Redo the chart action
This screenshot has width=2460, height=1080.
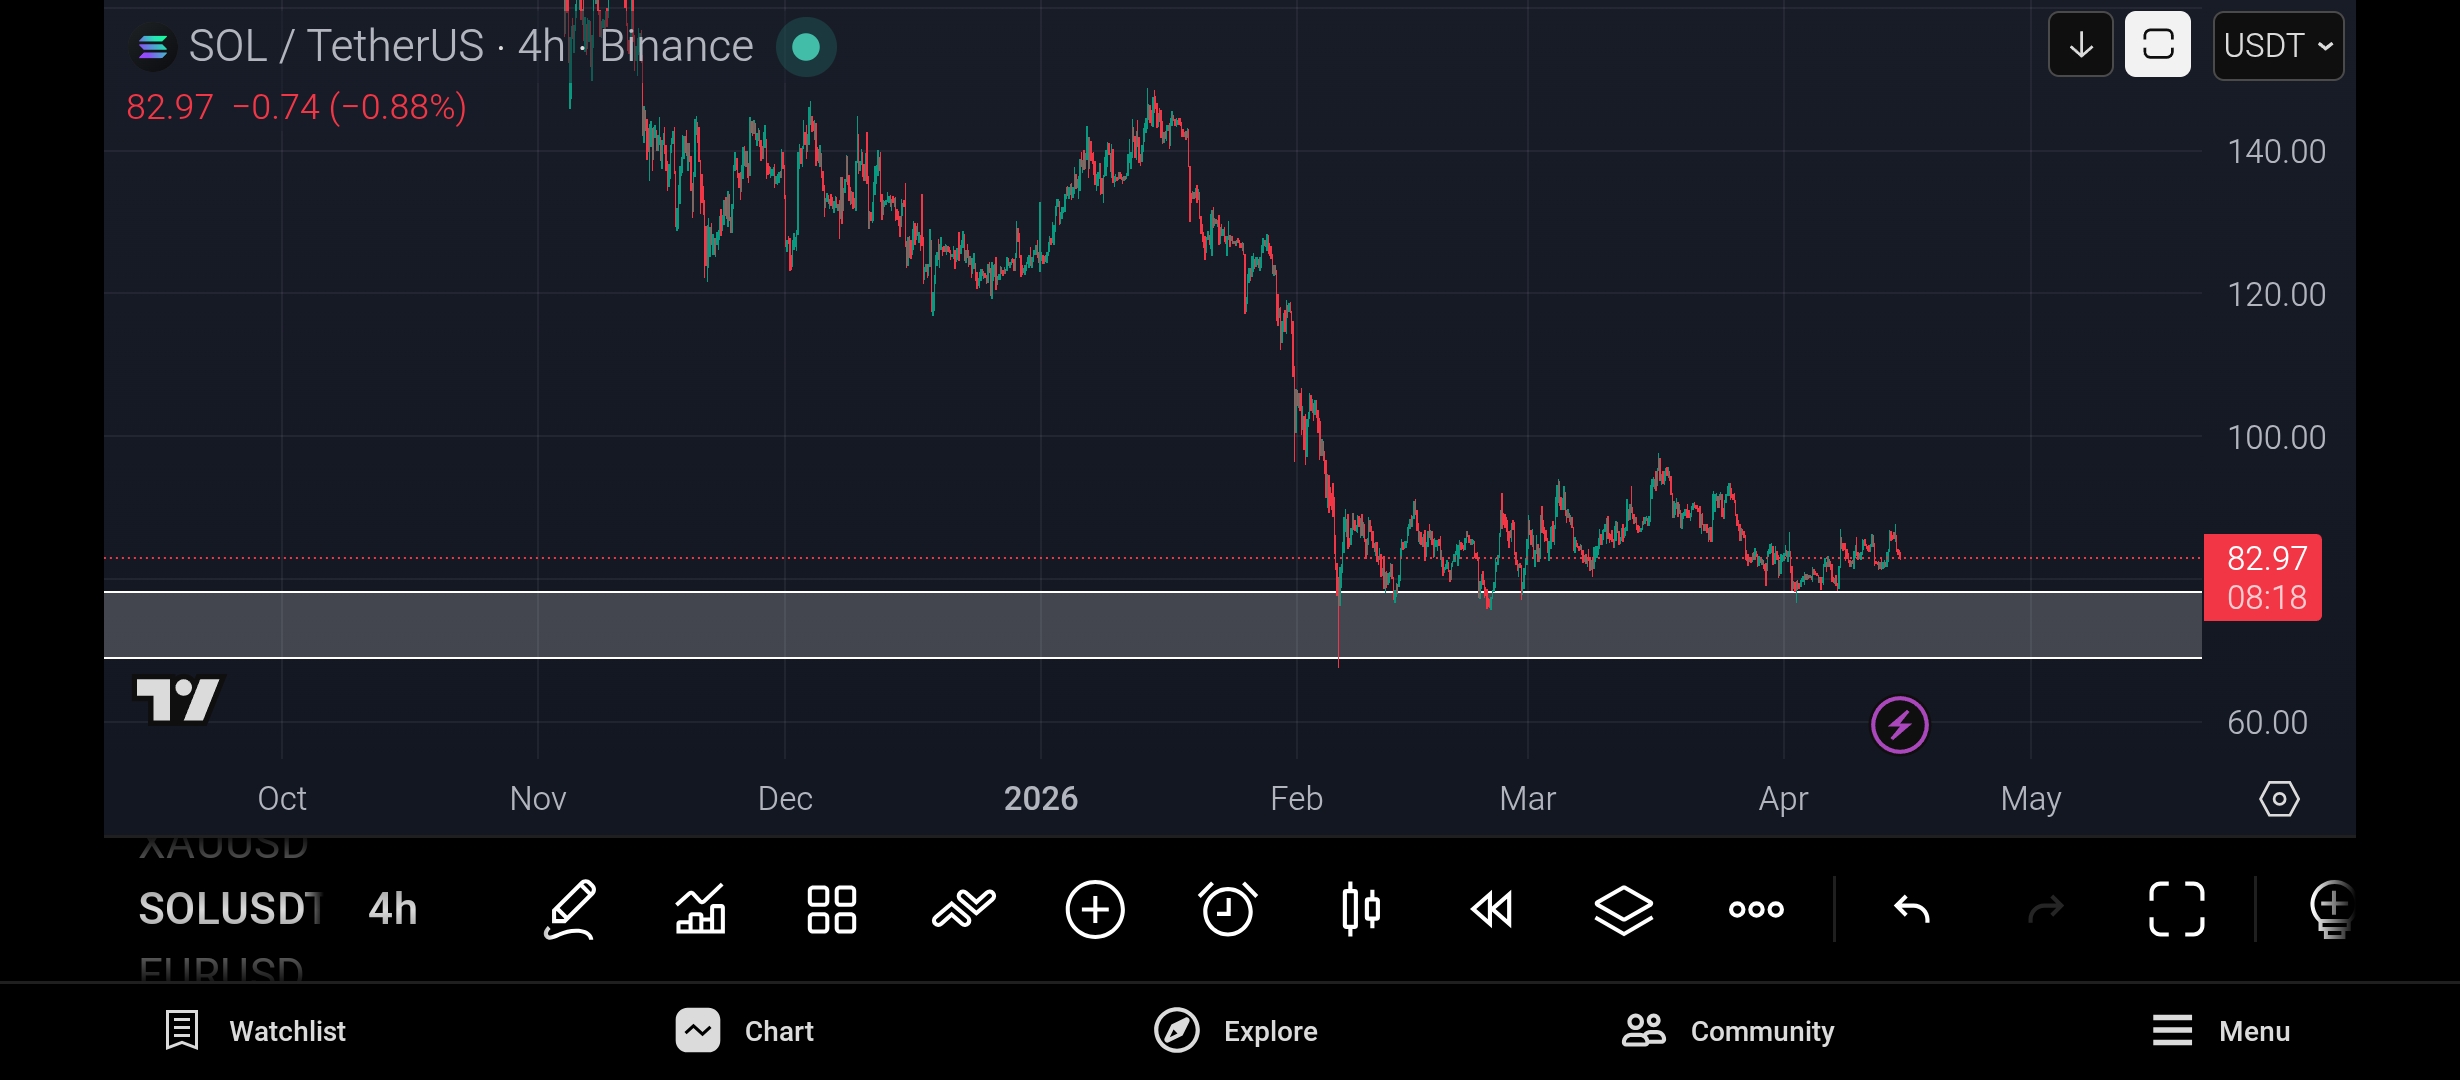(2045, 910)
